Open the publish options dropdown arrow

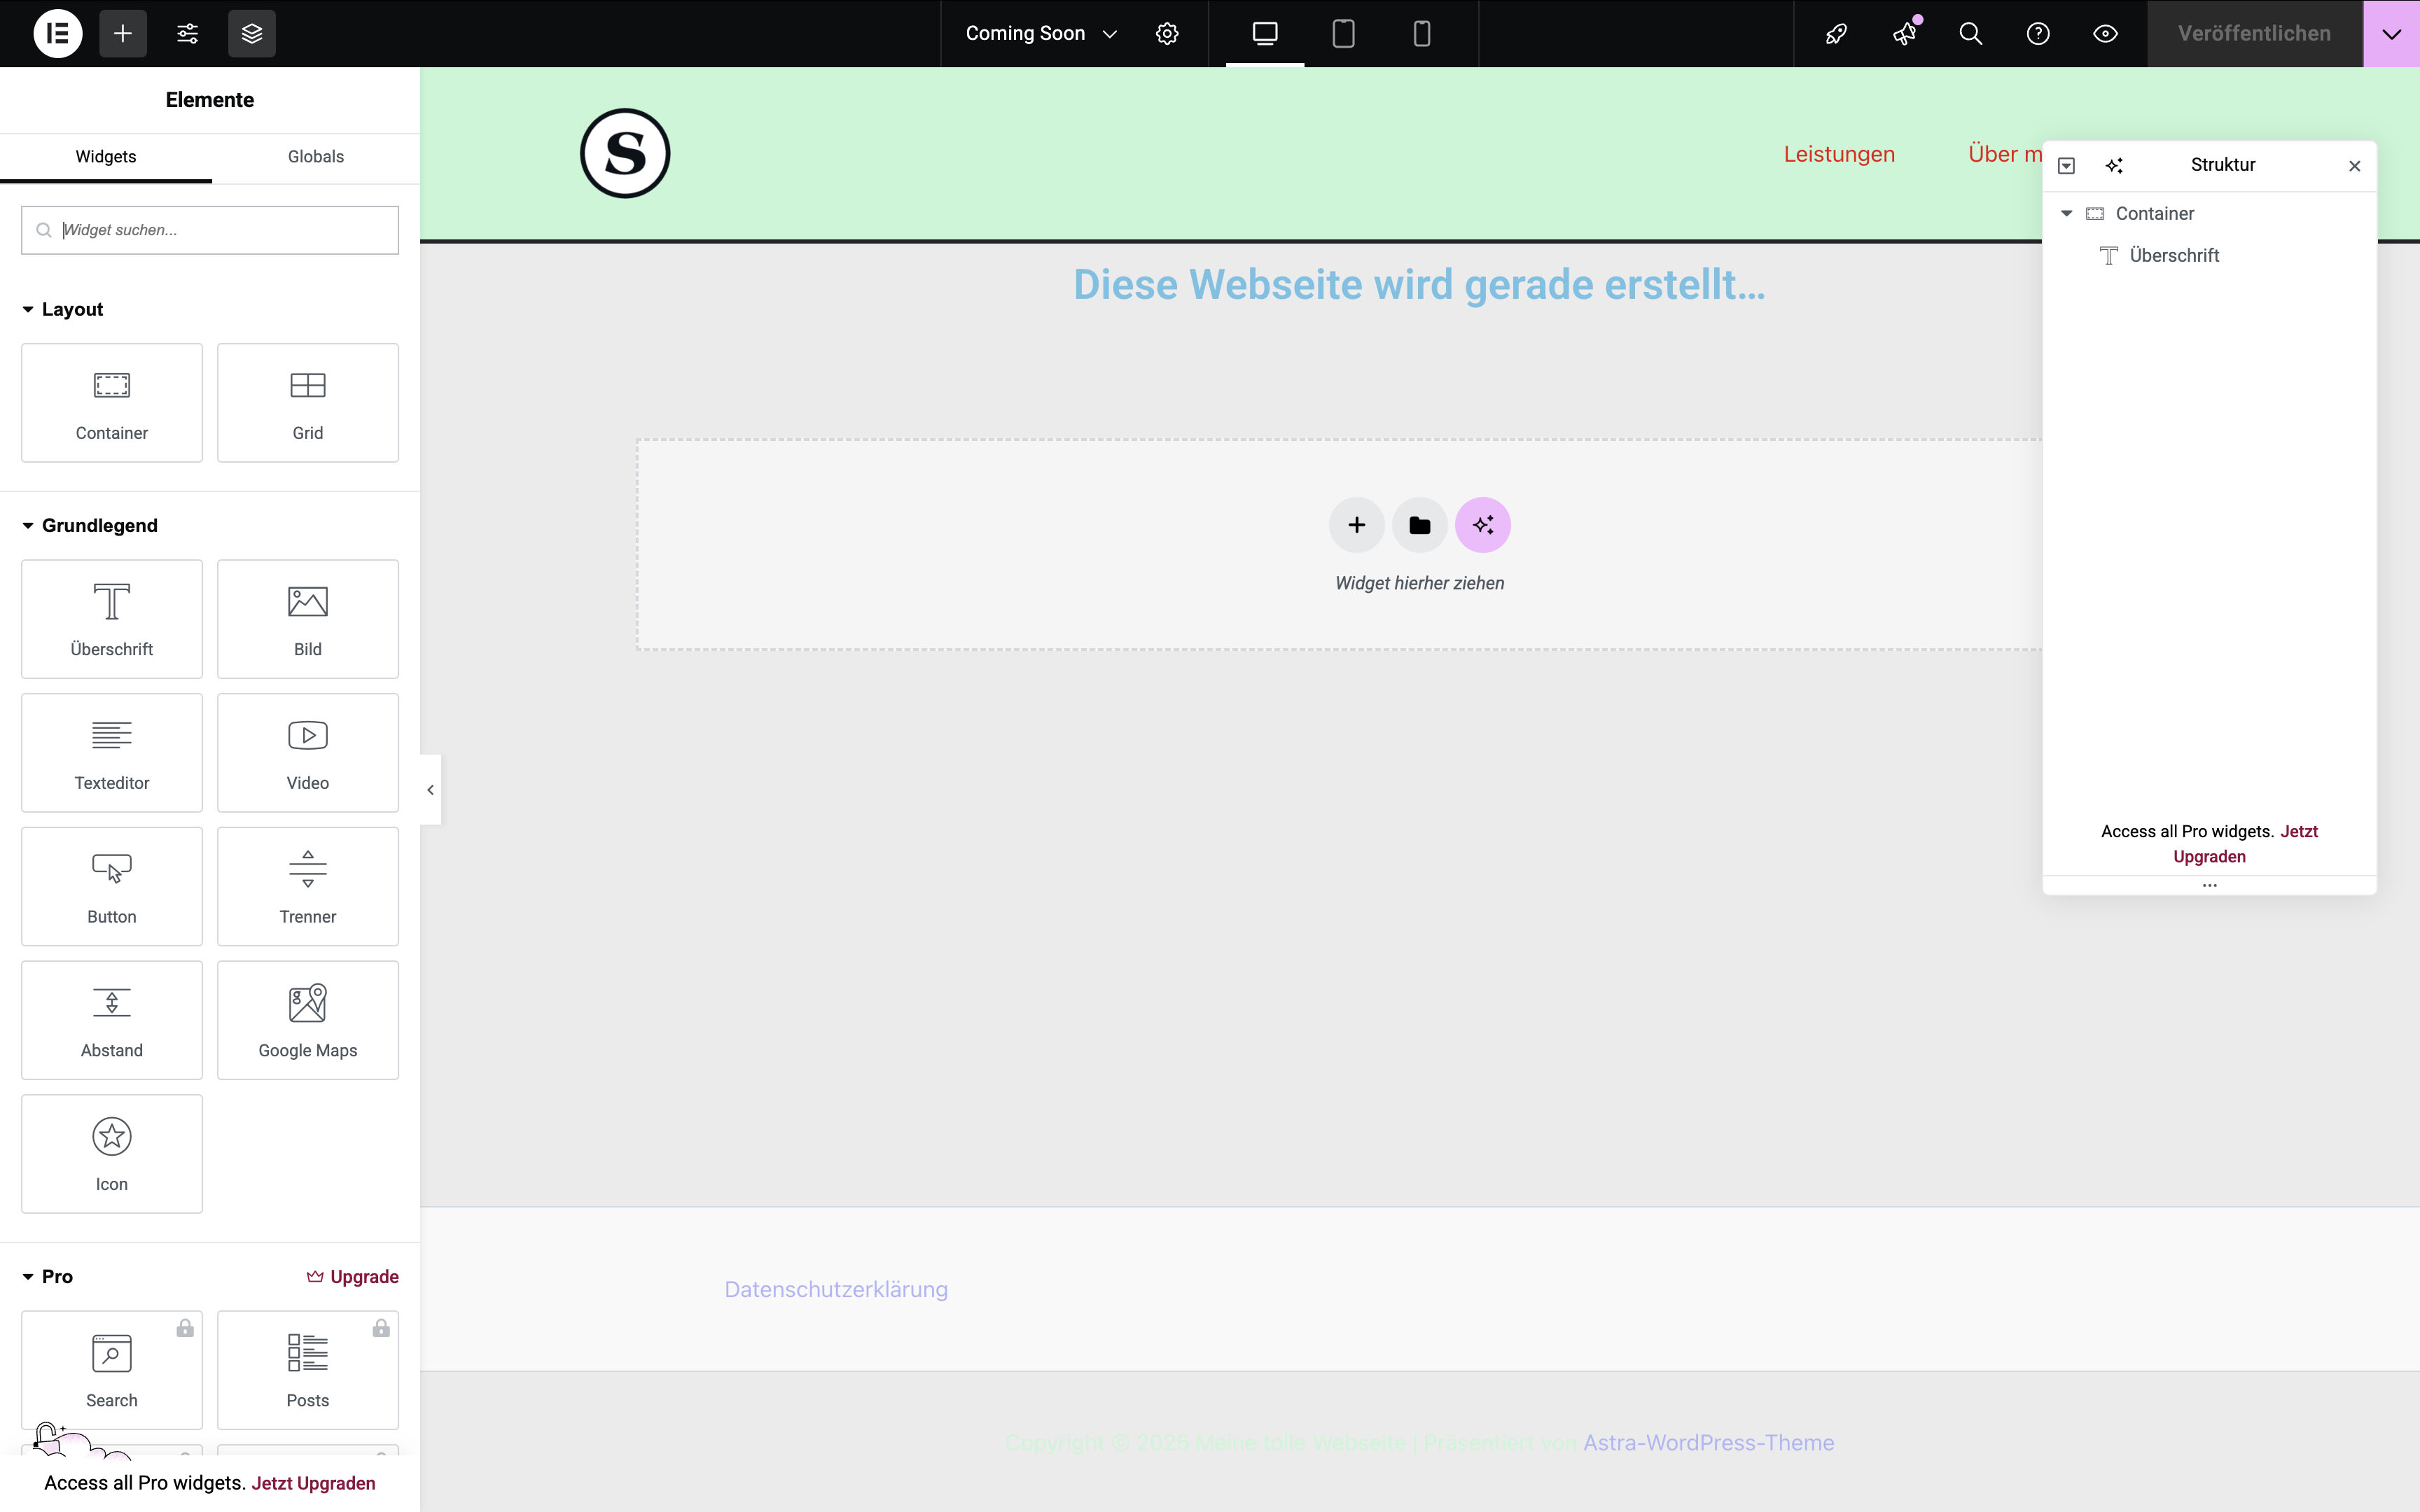click(x=2391, y=33)
